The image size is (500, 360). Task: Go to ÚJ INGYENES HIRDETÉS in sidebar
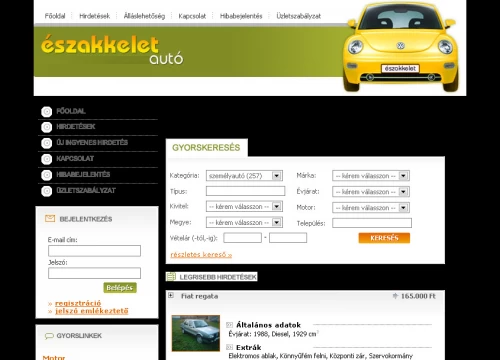[92, 142]
